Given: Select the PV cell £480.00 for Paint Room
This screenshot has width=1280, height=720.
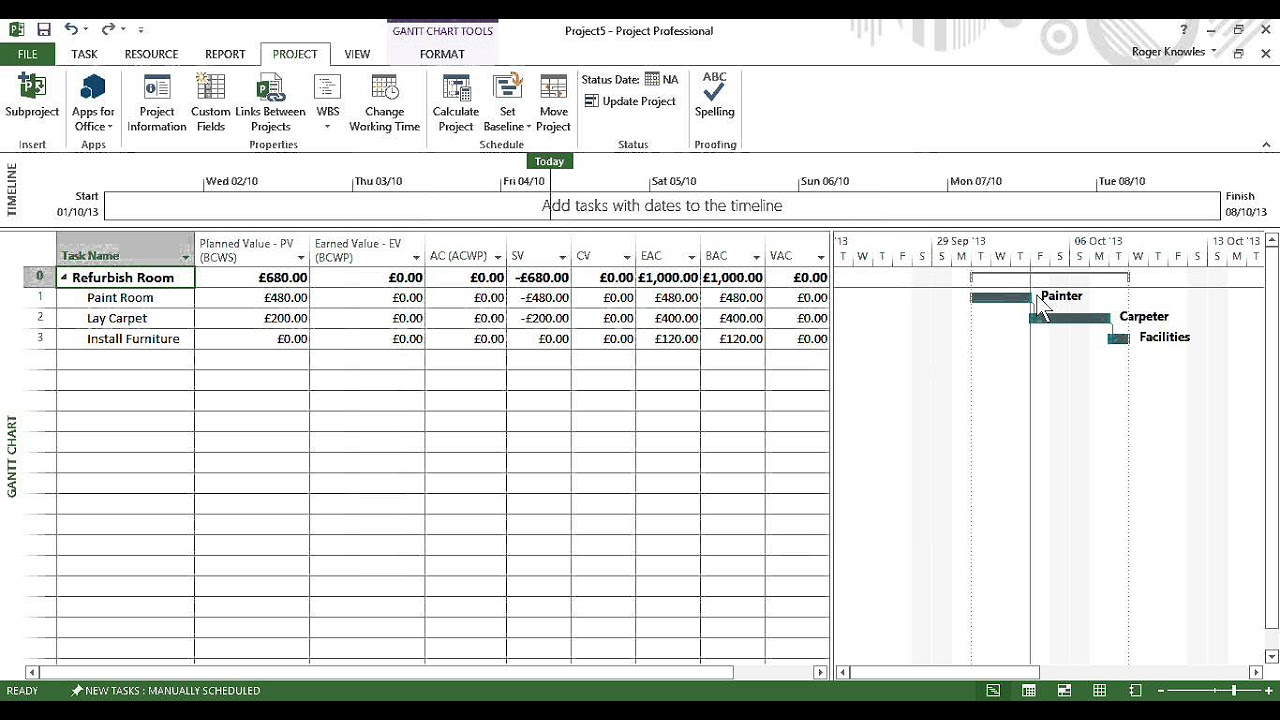Looking at the screenshot, I should (x=252, y=298).
